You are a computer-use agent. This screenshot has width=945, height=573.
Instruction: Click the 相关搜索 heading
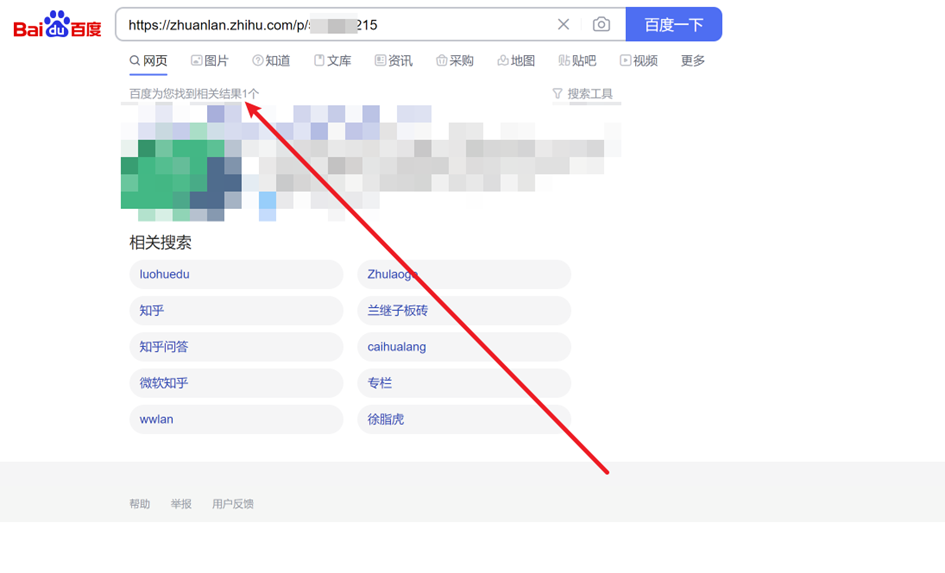tap(160, 243)
